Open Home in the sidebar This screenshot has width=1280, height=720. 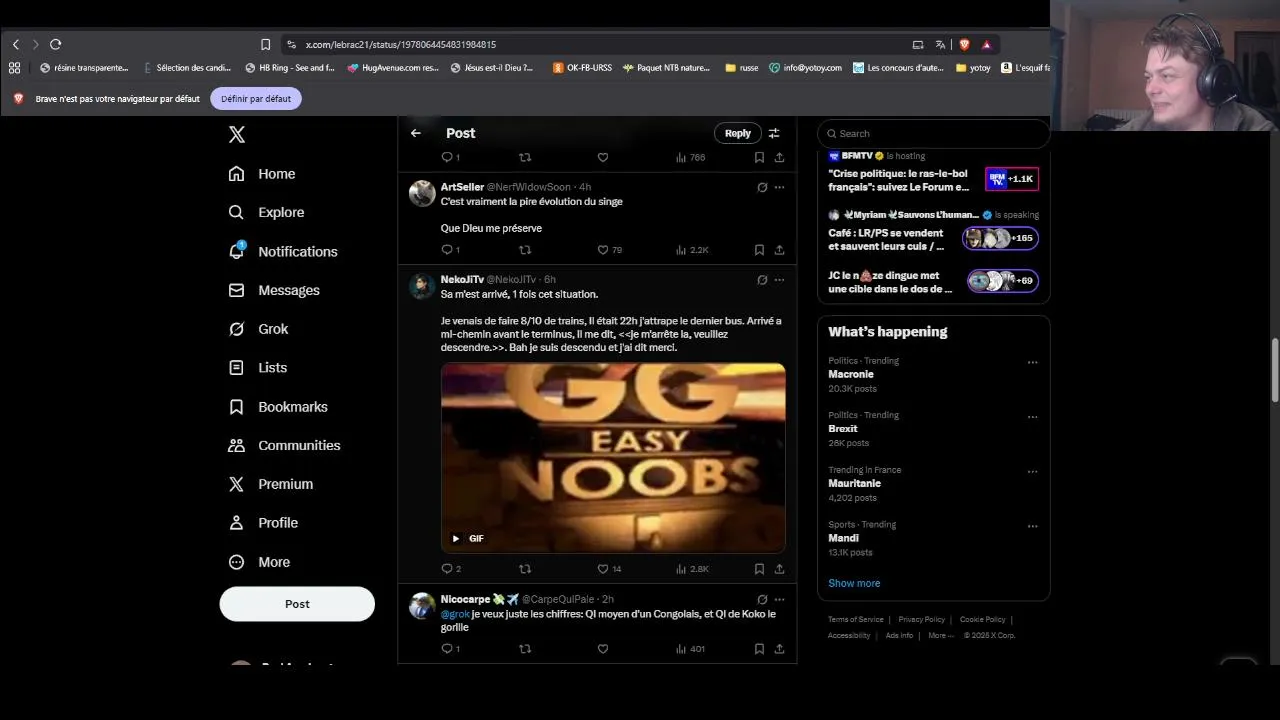(x=262, y=174)
